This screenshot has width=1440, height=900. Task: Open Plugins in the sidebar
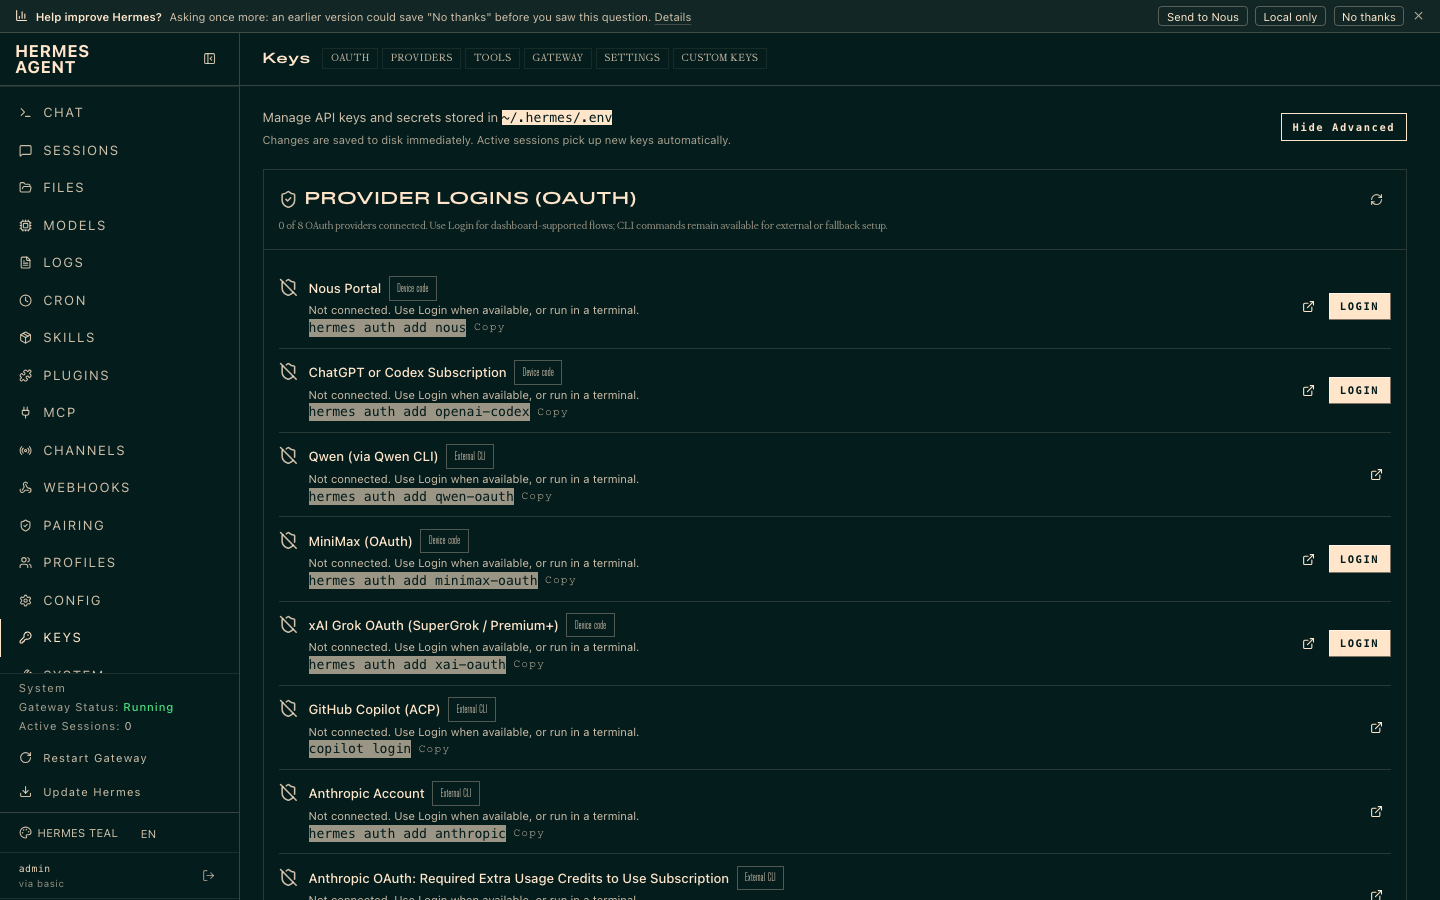120,376
